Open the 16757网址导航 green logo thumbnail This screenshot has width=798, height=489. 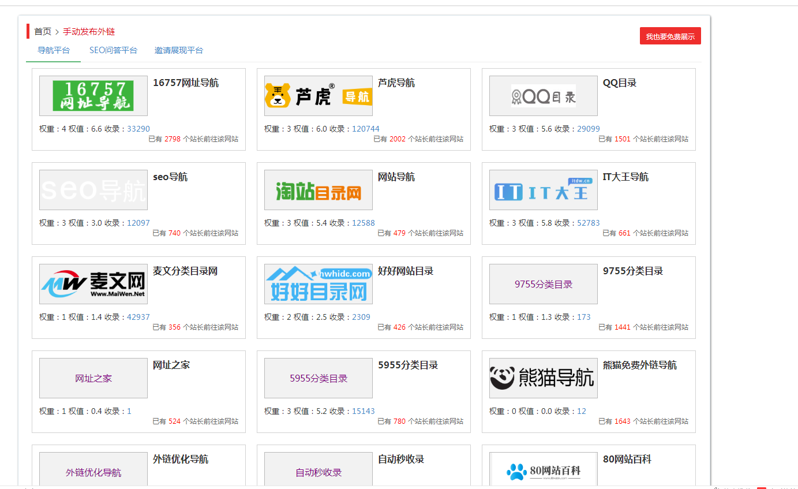(93, 96)
